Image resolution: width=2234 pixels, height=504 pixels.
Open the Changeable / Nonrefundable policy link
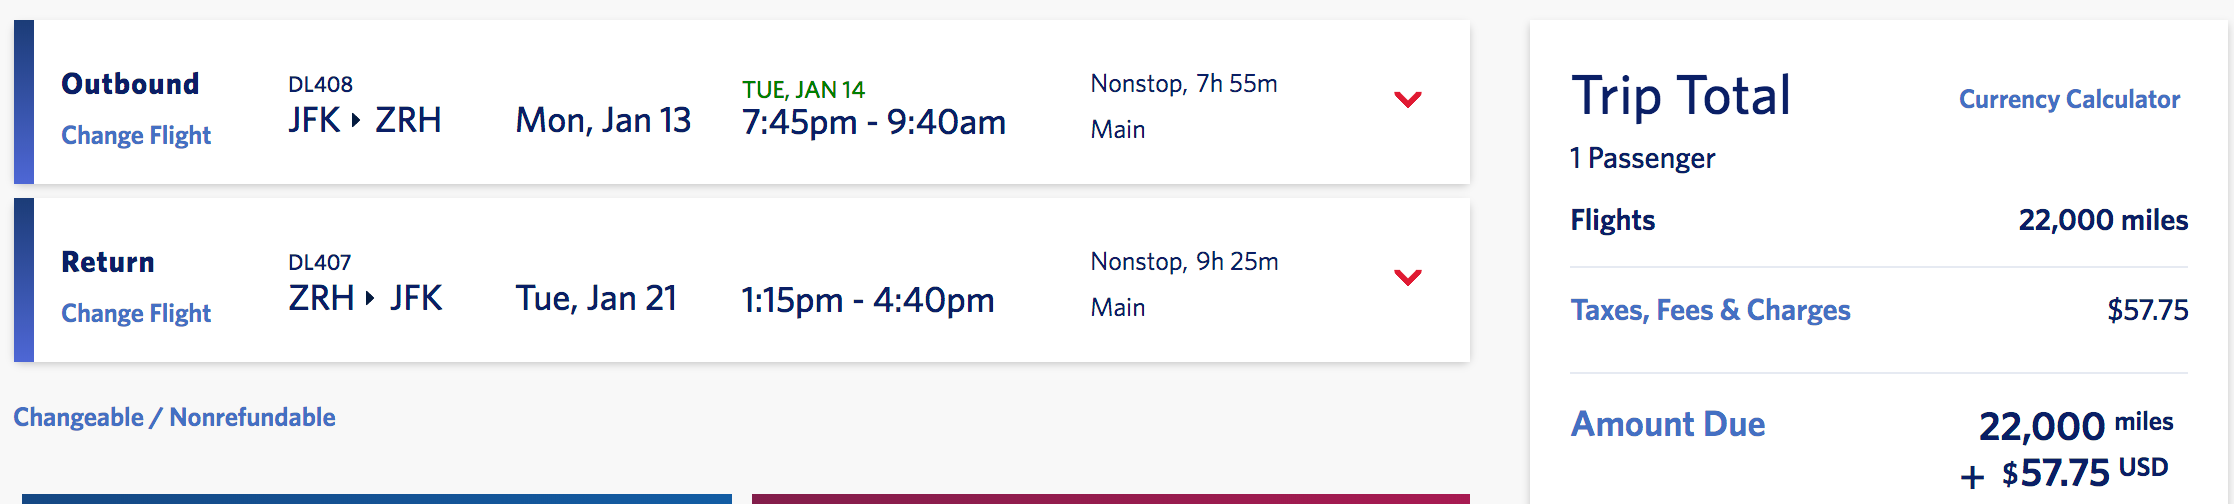(174, 417)
